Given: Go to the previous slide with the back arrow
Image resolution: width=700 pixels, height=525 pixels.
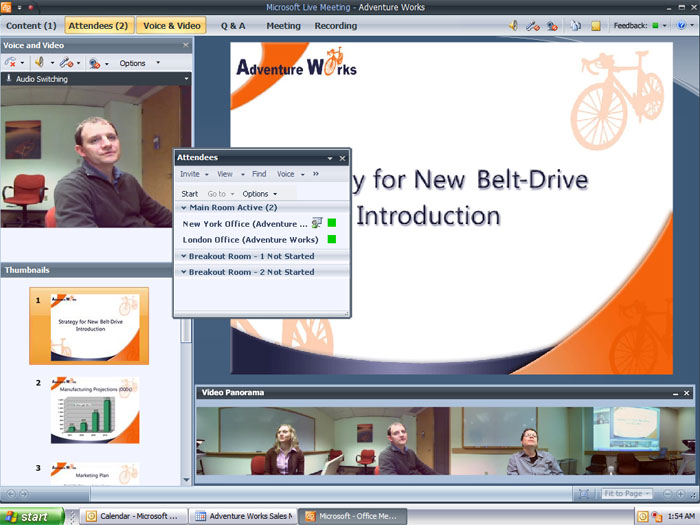Looking at the screenshot, I should 11,494.
